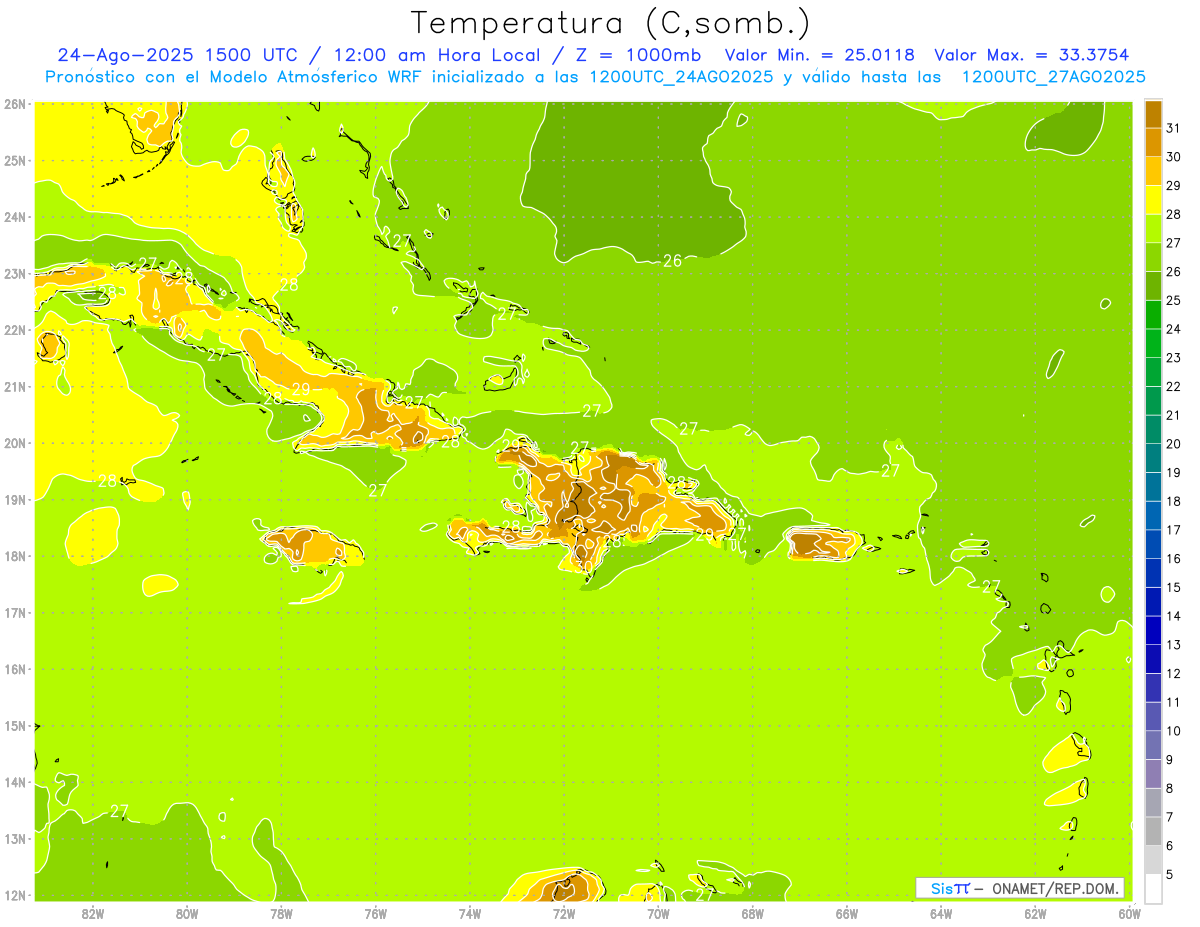Click the 24N latitude axis label

click(x=15, y=217)
